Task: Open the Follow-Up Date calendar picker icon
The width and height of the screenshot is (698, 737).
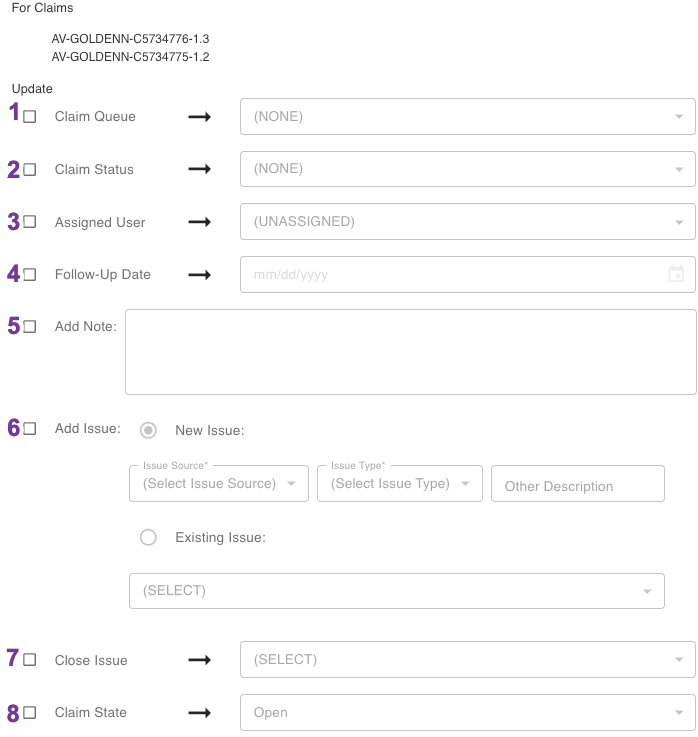Action: (x=676, y=274)
